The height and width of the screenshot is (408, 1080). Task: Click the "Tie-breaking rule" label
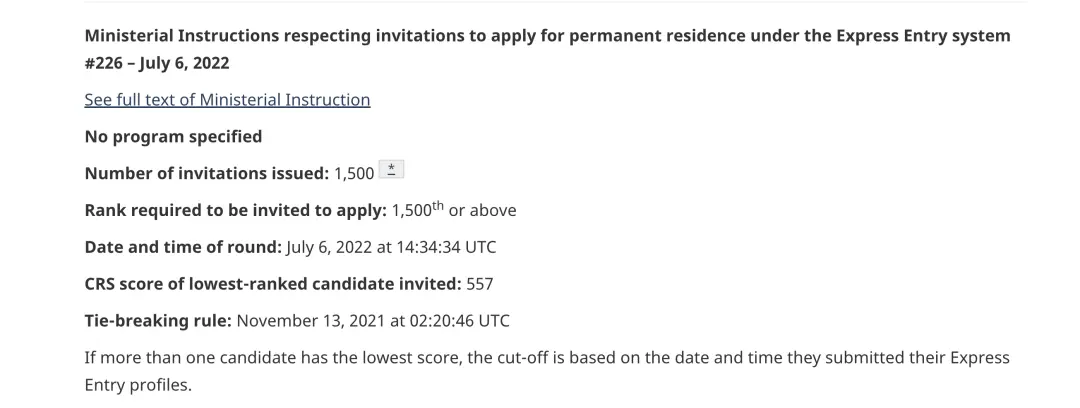[158, 320]
